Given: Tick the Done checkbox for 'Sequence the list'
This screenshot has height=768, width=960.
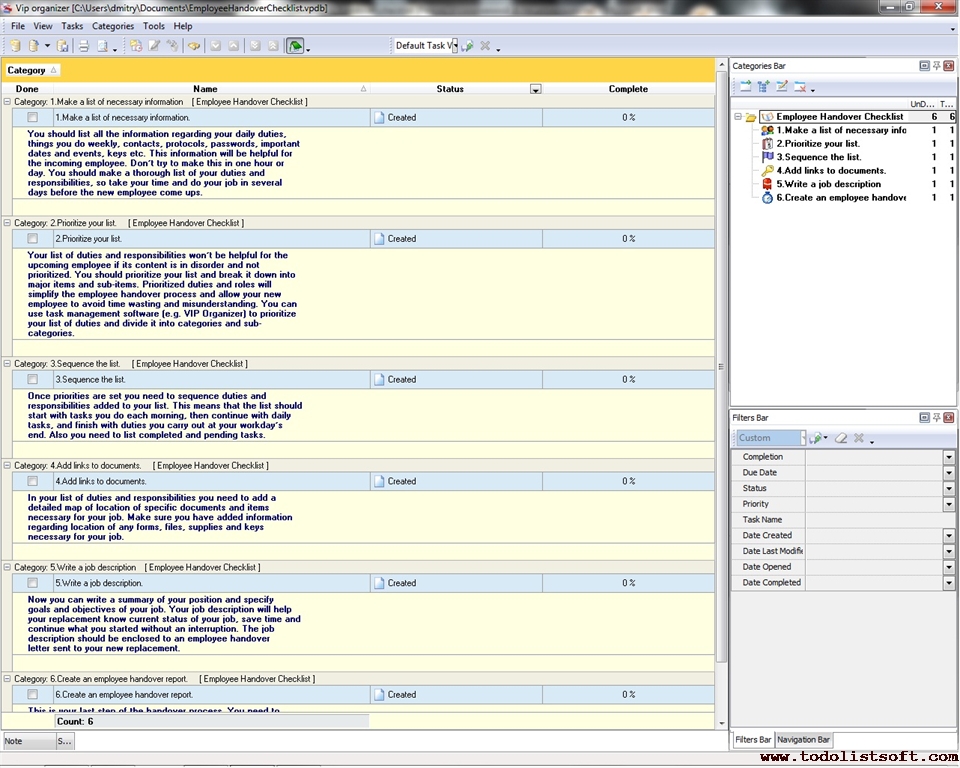Looking at the screenshot, I should (33, 379).
